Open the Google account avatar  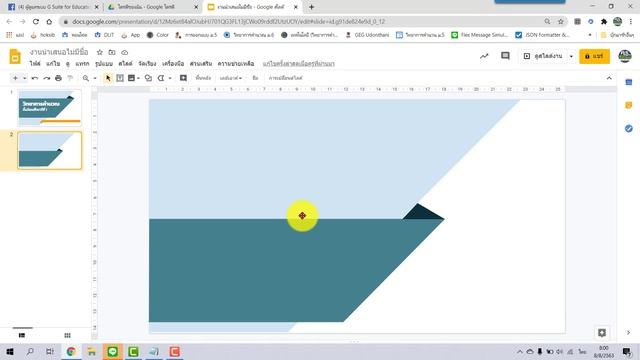(624, 56)
